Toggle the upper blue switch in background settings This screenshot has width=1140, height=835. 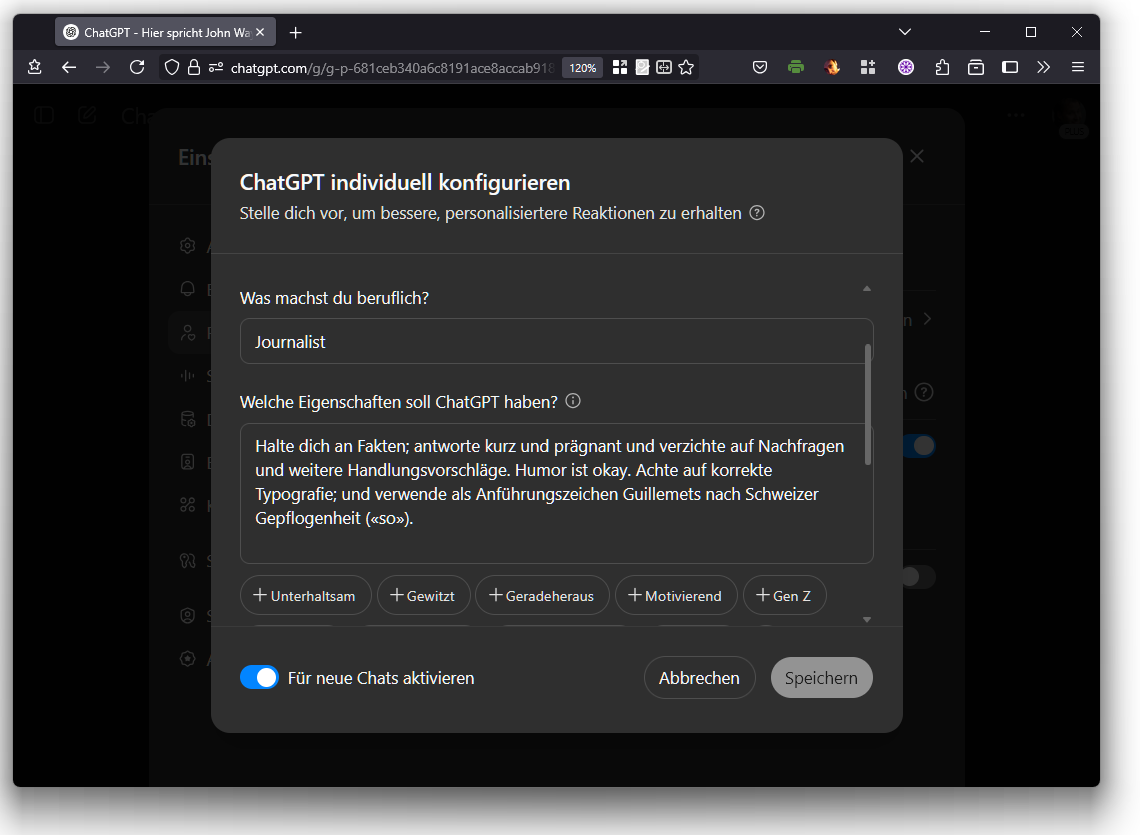[920, 446]
